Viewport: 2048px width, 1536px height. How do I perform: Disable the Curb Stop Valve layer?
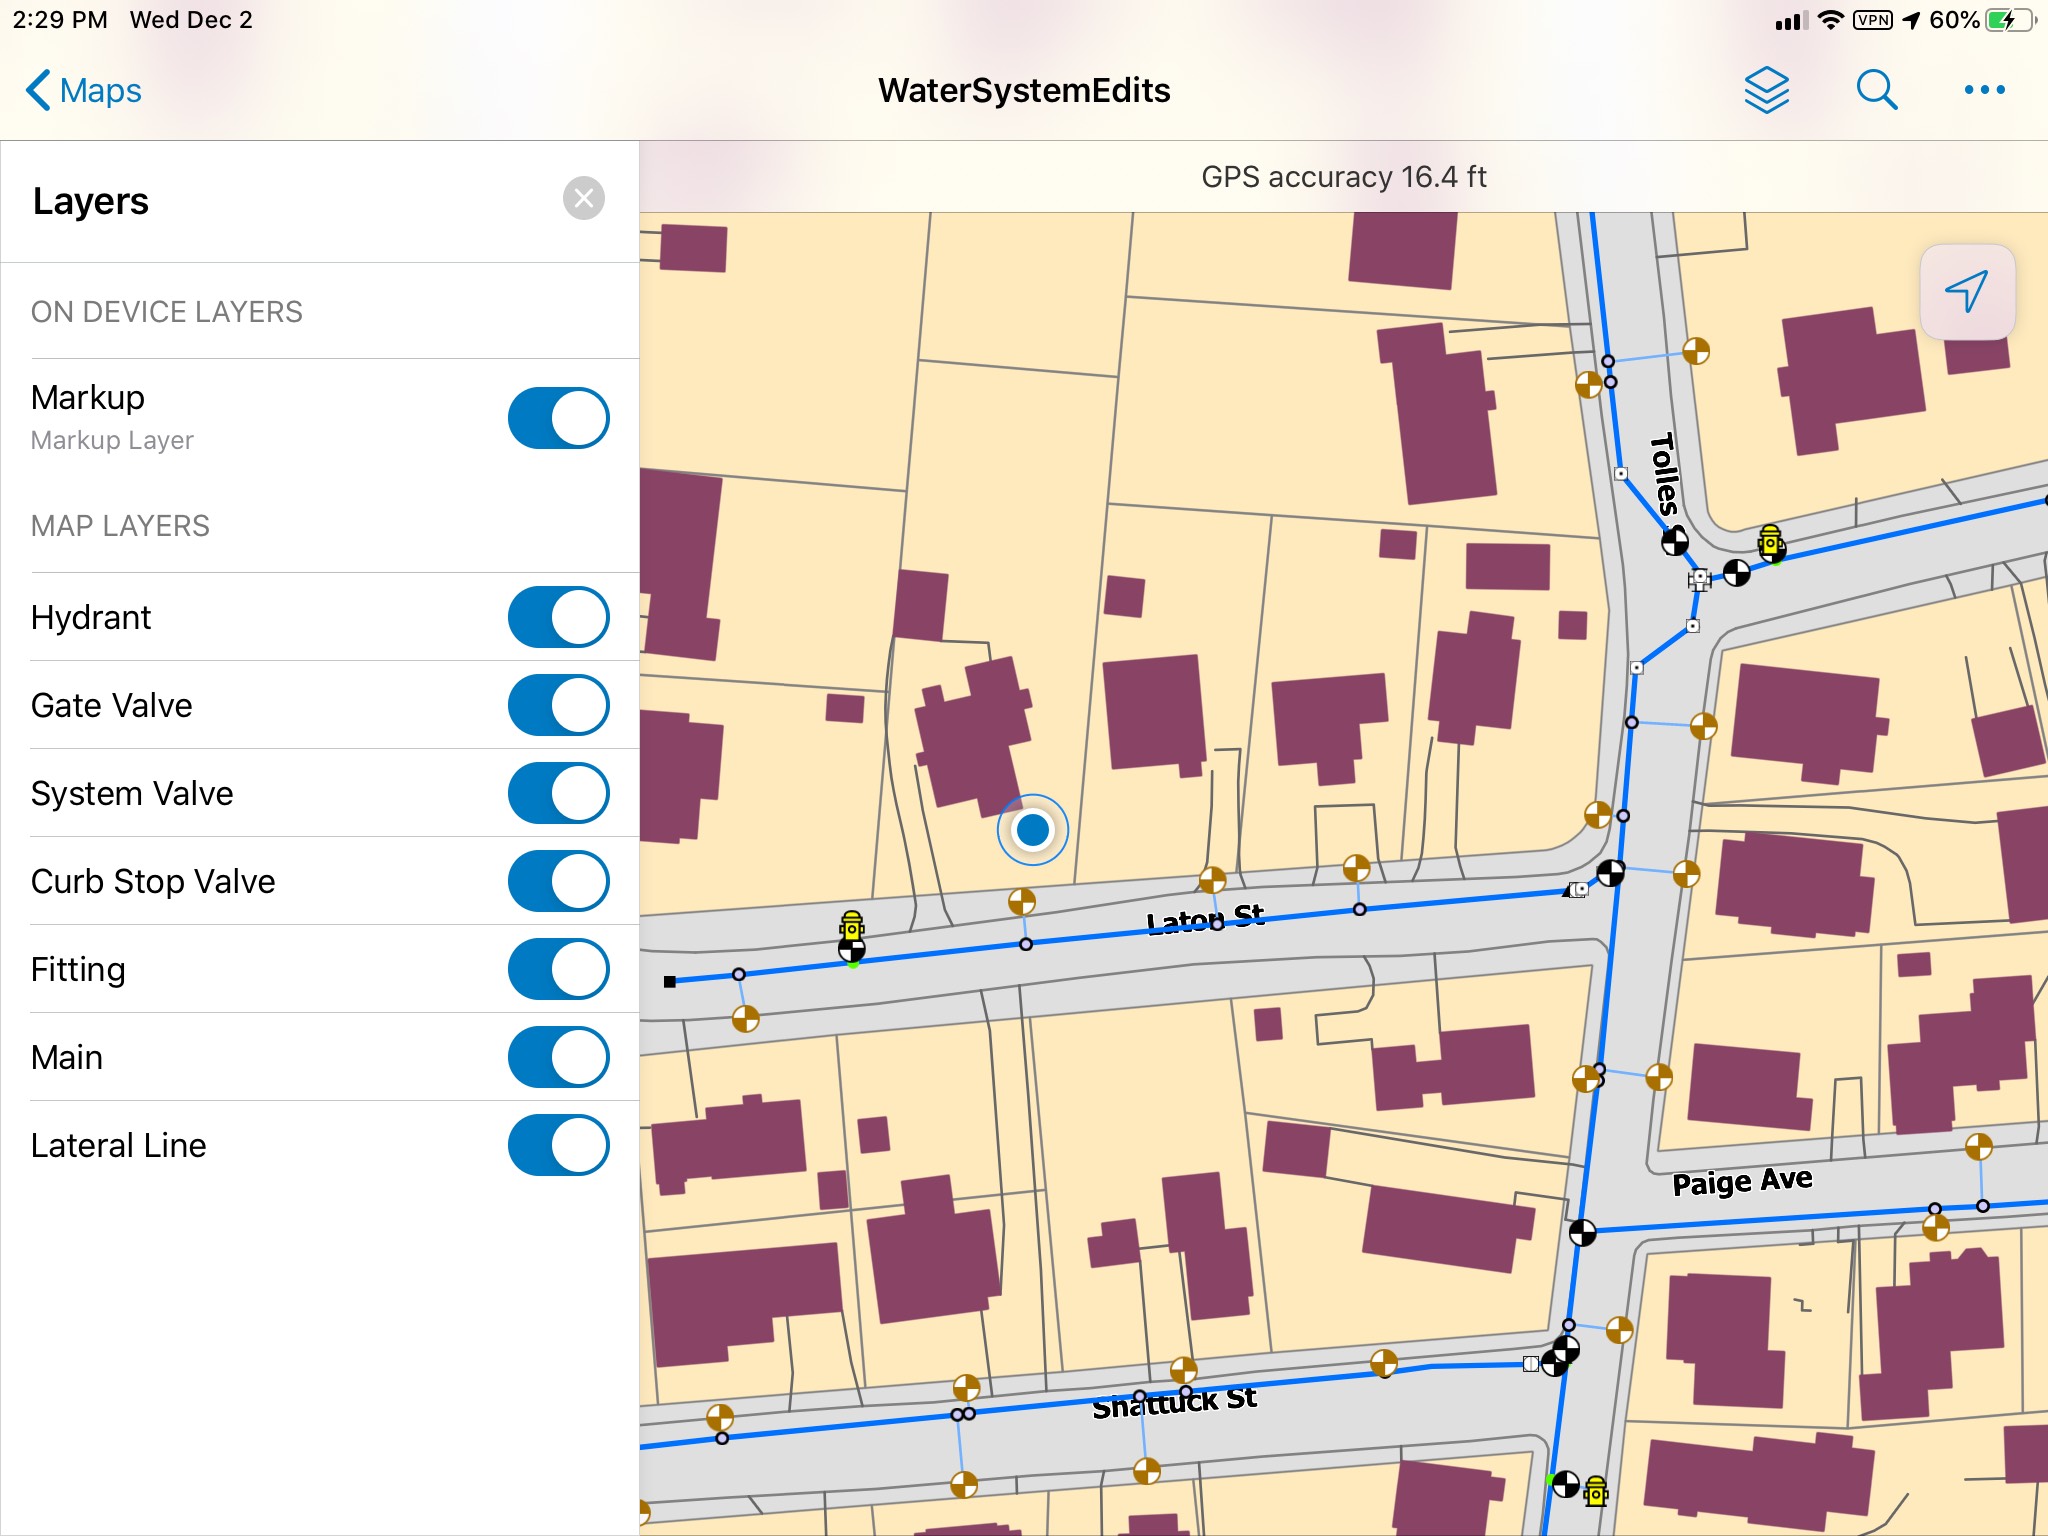pyautogui.click(x=557, y=881)
